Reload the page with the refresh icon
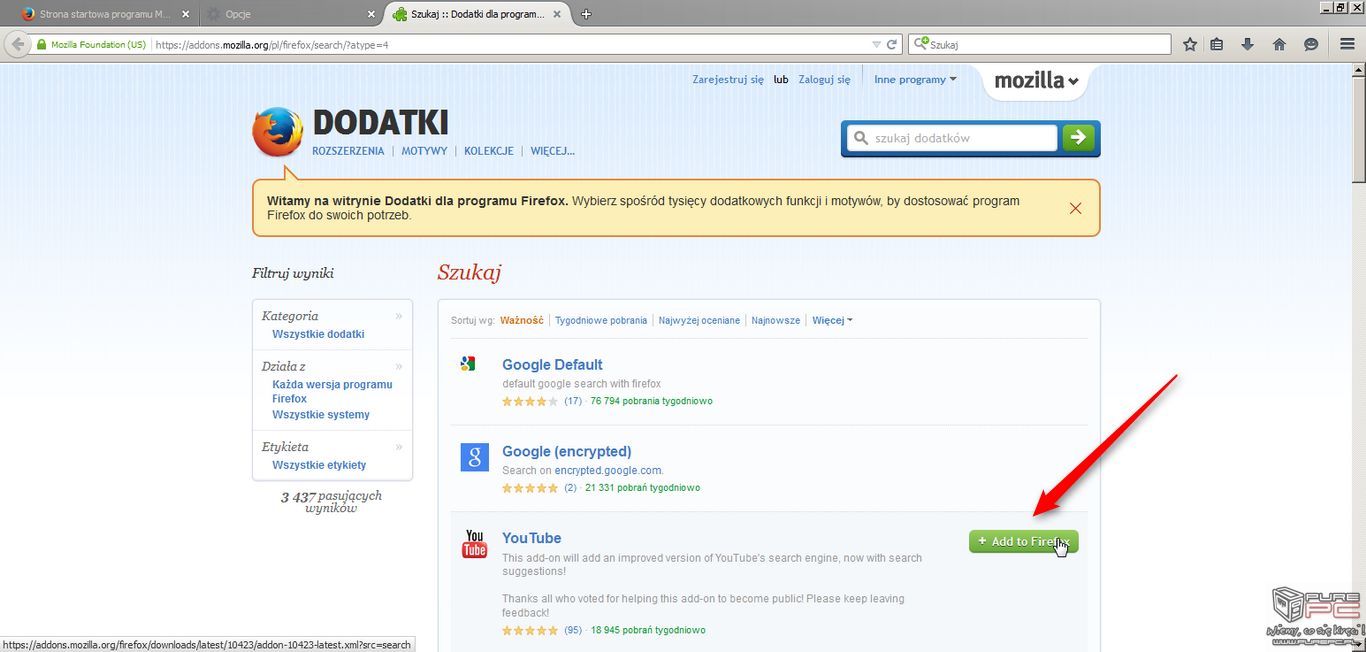This screenshot has height=652, width=1366. [x=892, y=45]
